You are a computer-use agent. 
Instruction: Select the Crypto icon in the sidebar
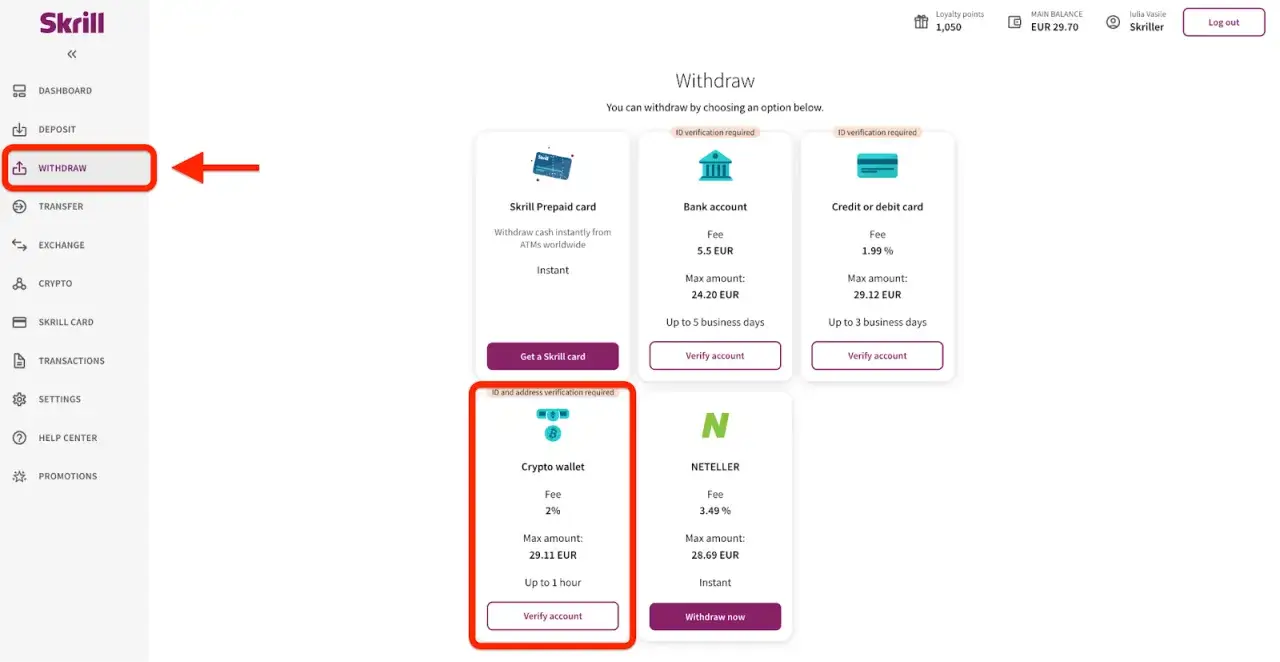(21, 283)
